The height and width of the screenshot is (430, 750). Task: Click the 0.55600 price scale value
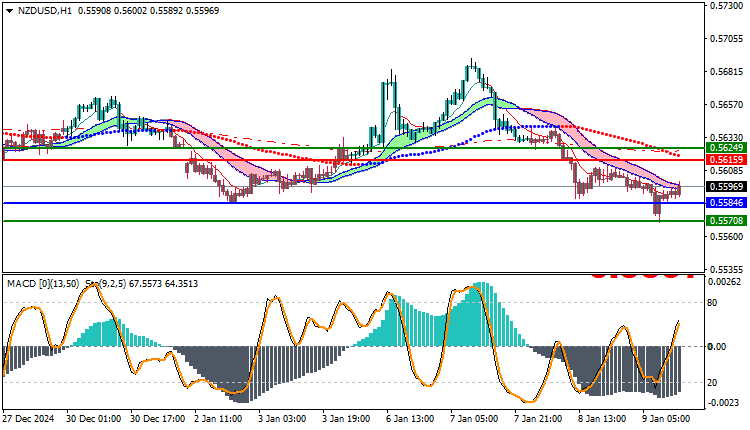(727, 237)
